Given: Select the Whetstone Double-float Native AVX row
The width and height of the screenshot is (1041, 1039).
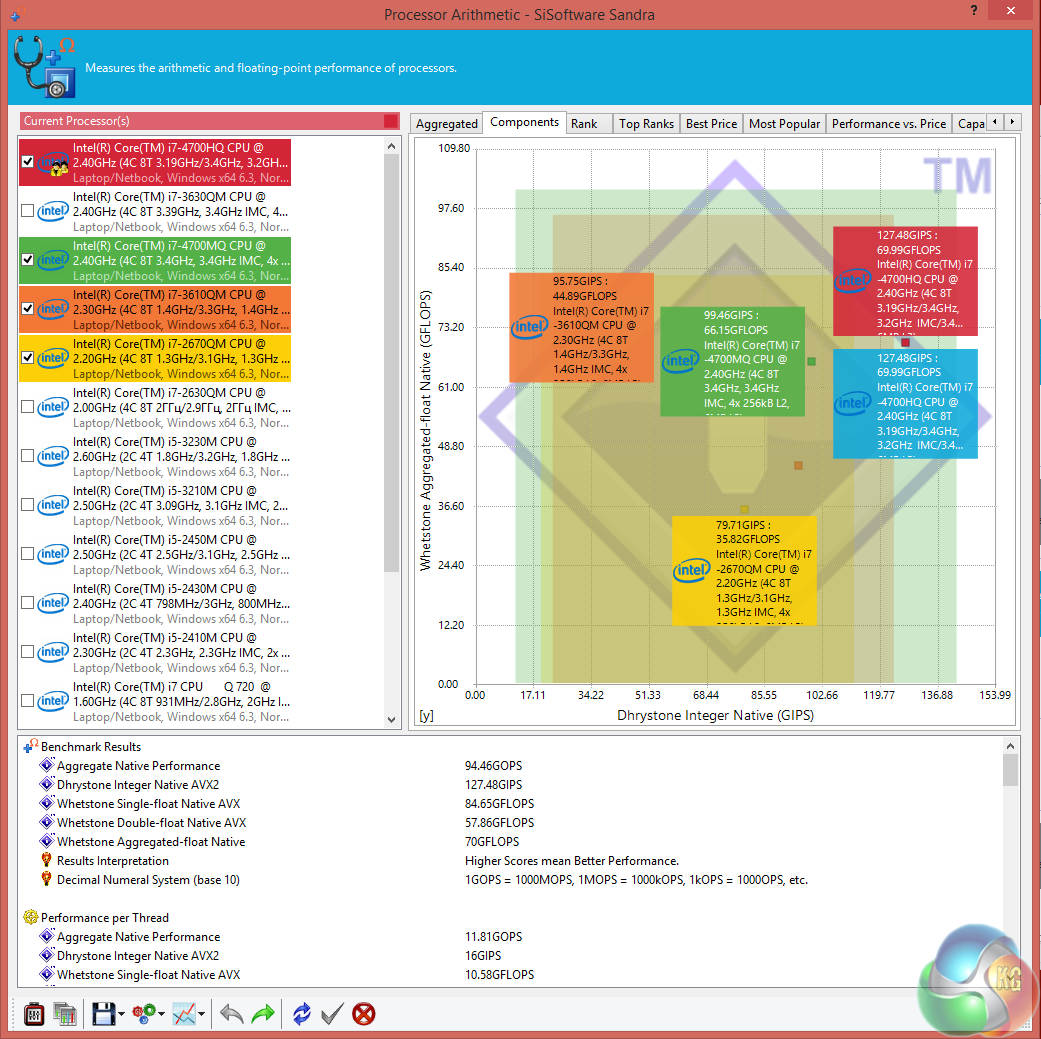Looking at the screenshot, I should coord(511,823).
